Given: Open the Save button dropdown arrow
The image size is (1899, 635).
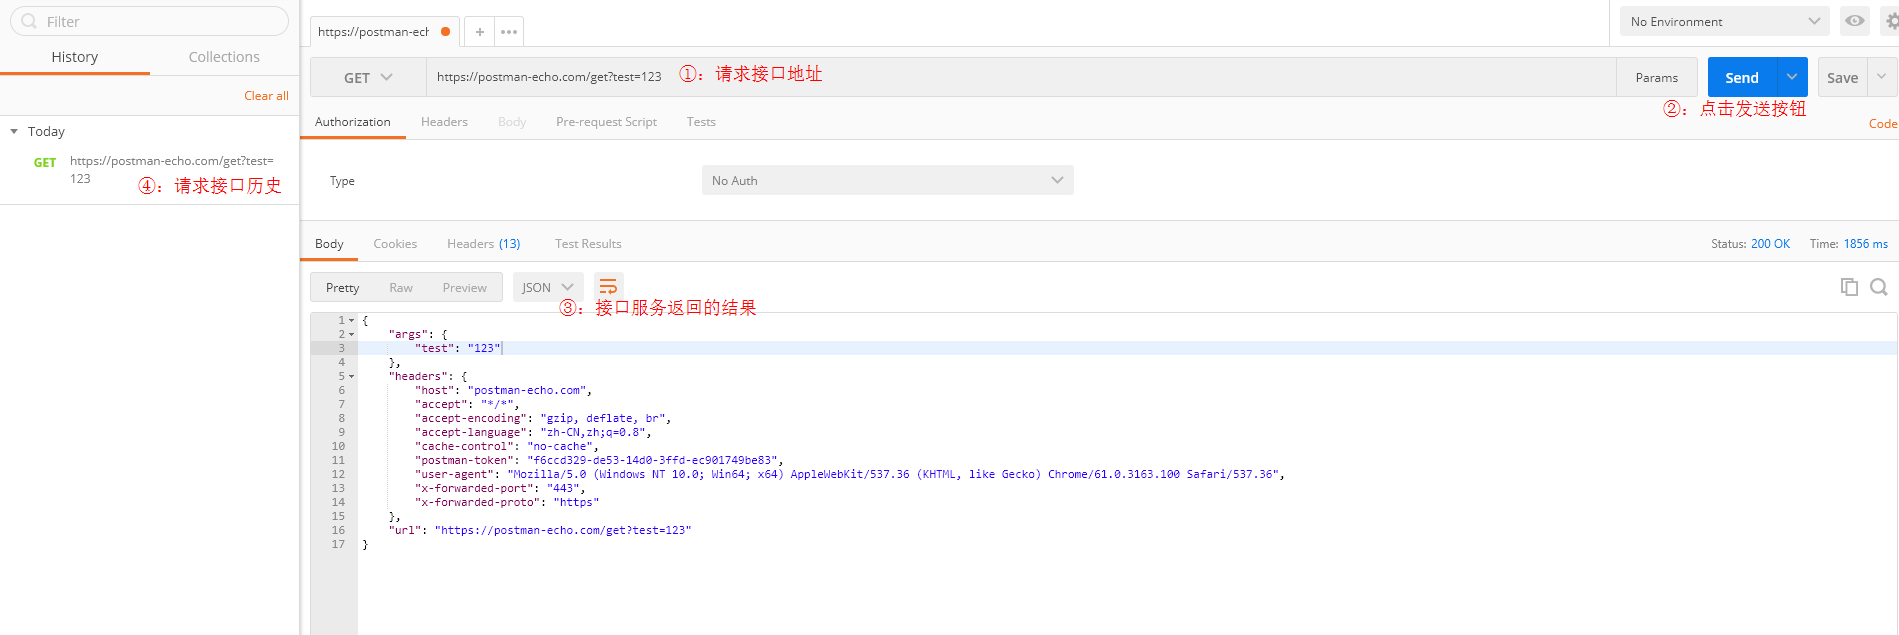Looking at the screenshot, I should point(1882,77).
